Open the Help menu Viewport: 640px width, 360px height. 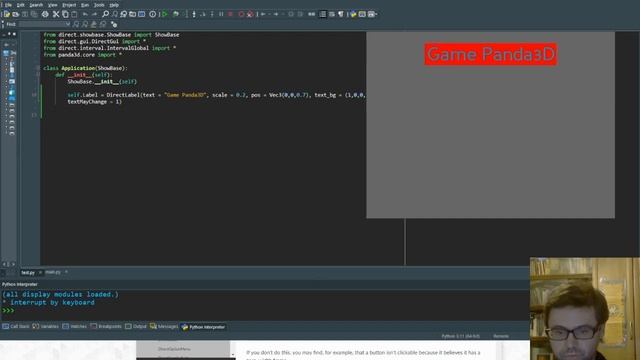[114, 5]
